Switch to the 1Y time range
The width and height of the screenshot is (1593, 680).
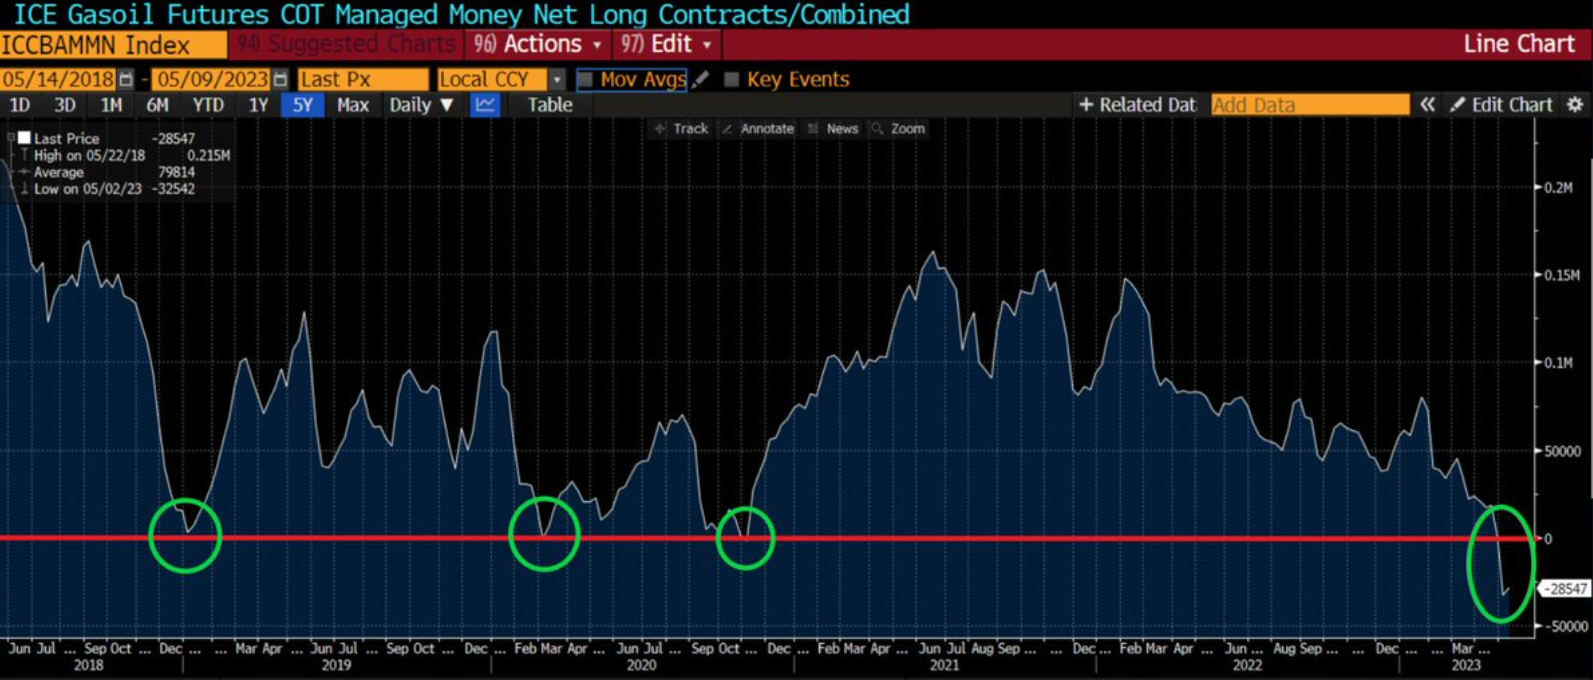(258, 105)
